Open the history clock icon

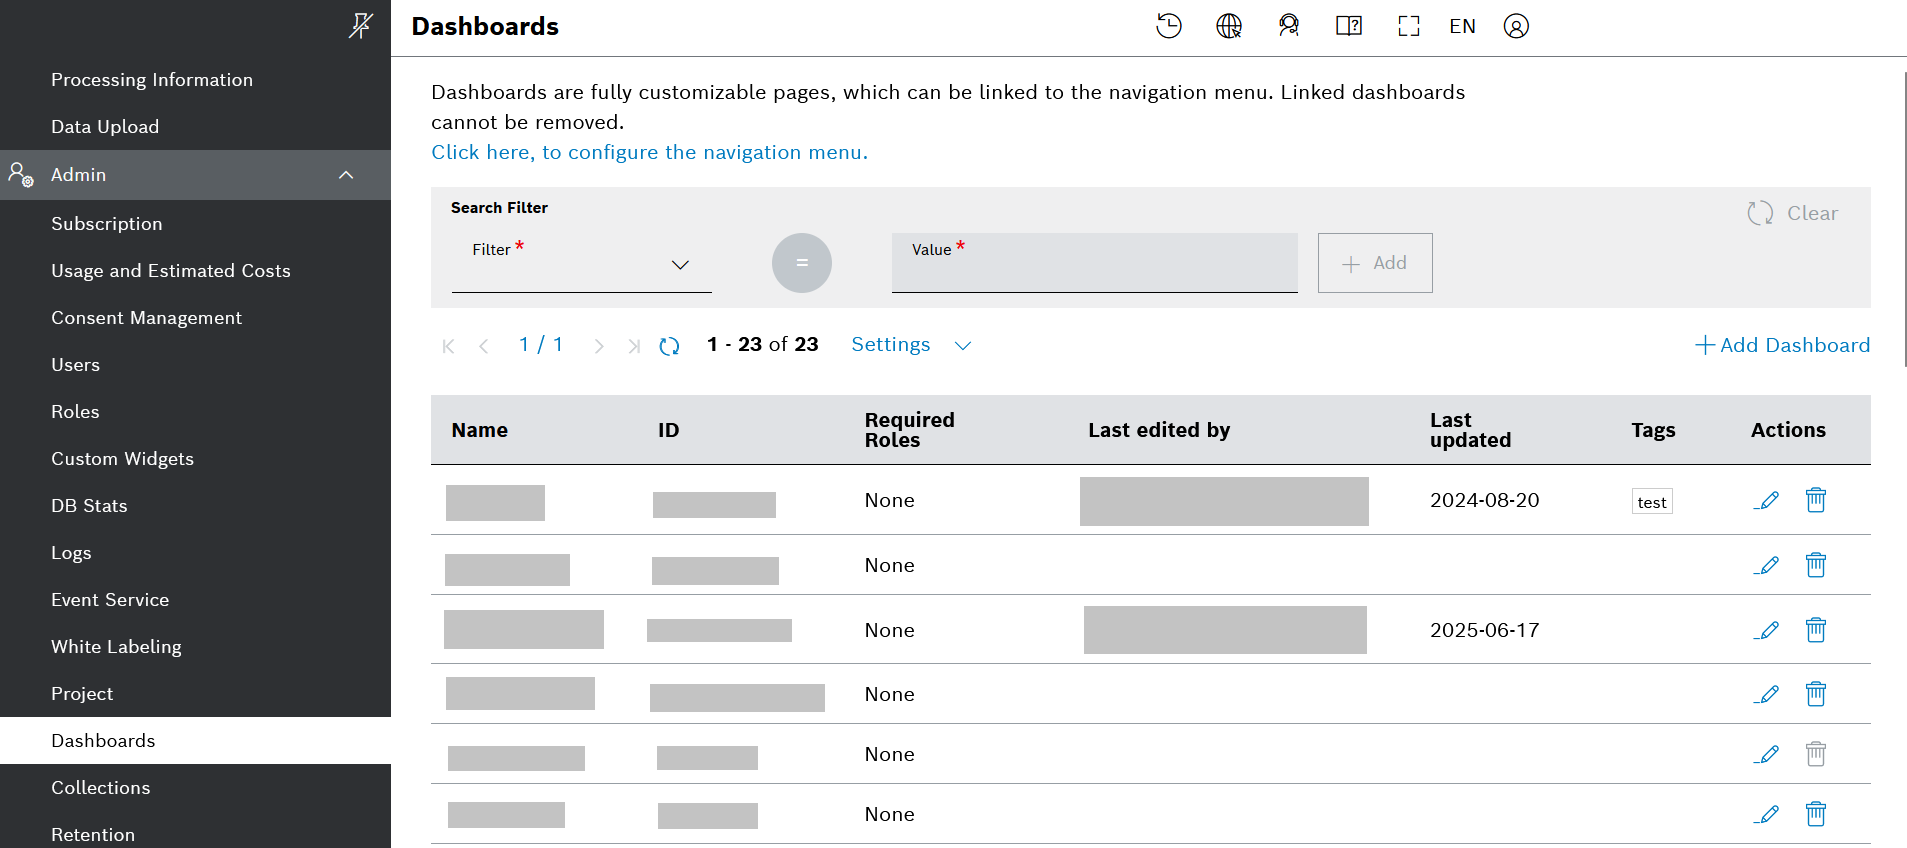coord(1168,26)
